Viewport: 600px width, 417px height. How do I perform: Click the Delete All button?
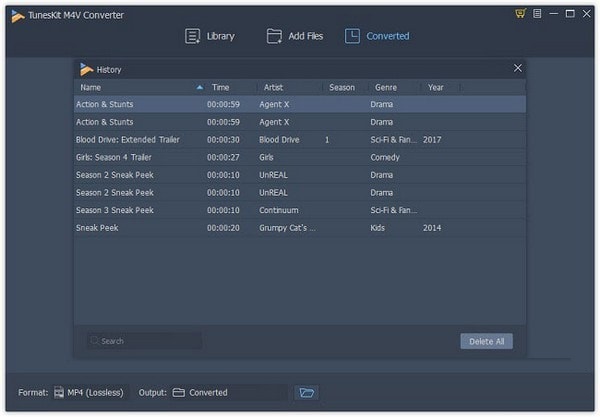pos(486,341)
